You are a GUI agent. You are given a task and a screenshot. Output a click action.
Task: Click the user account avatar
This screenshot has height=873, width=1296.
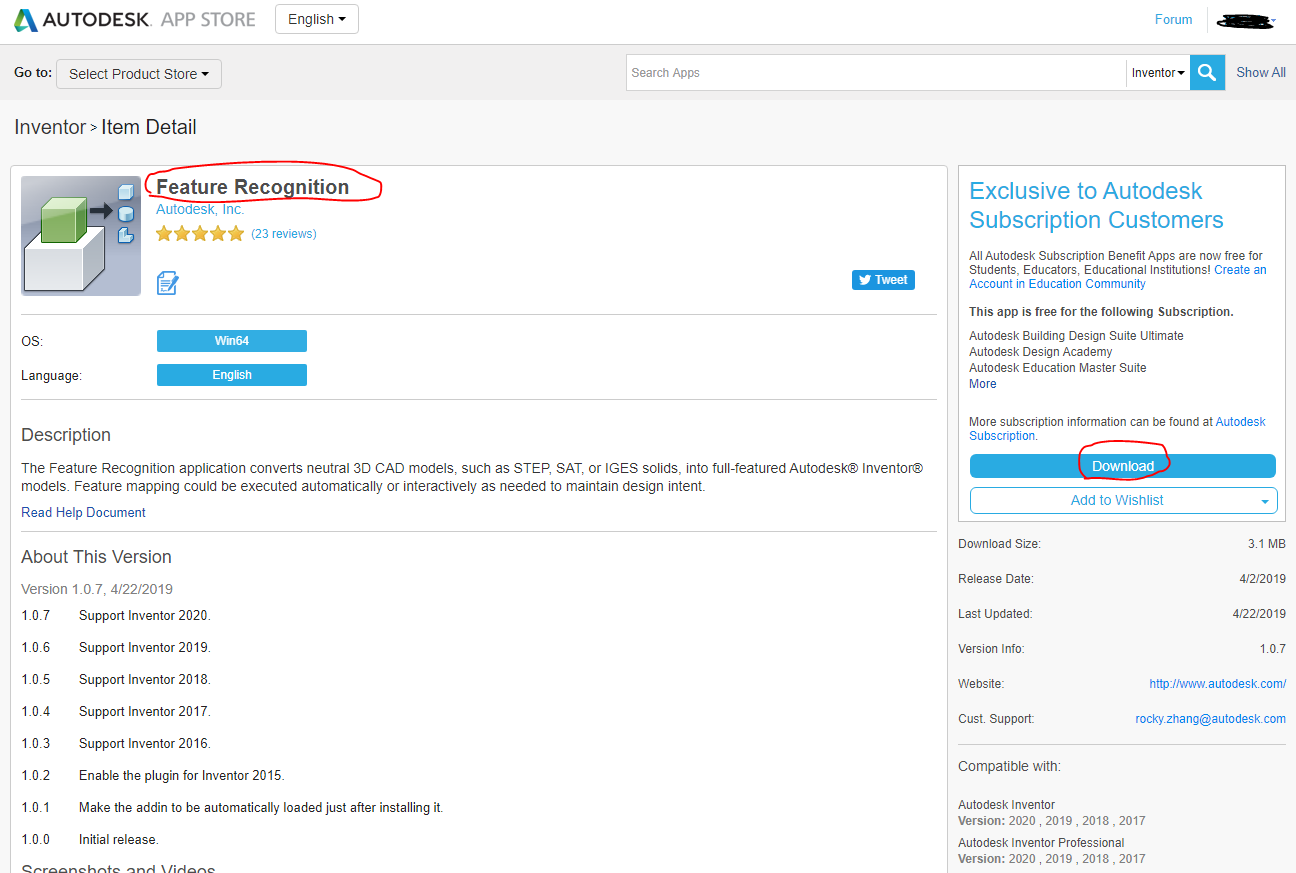click(x=1245, y=19)
